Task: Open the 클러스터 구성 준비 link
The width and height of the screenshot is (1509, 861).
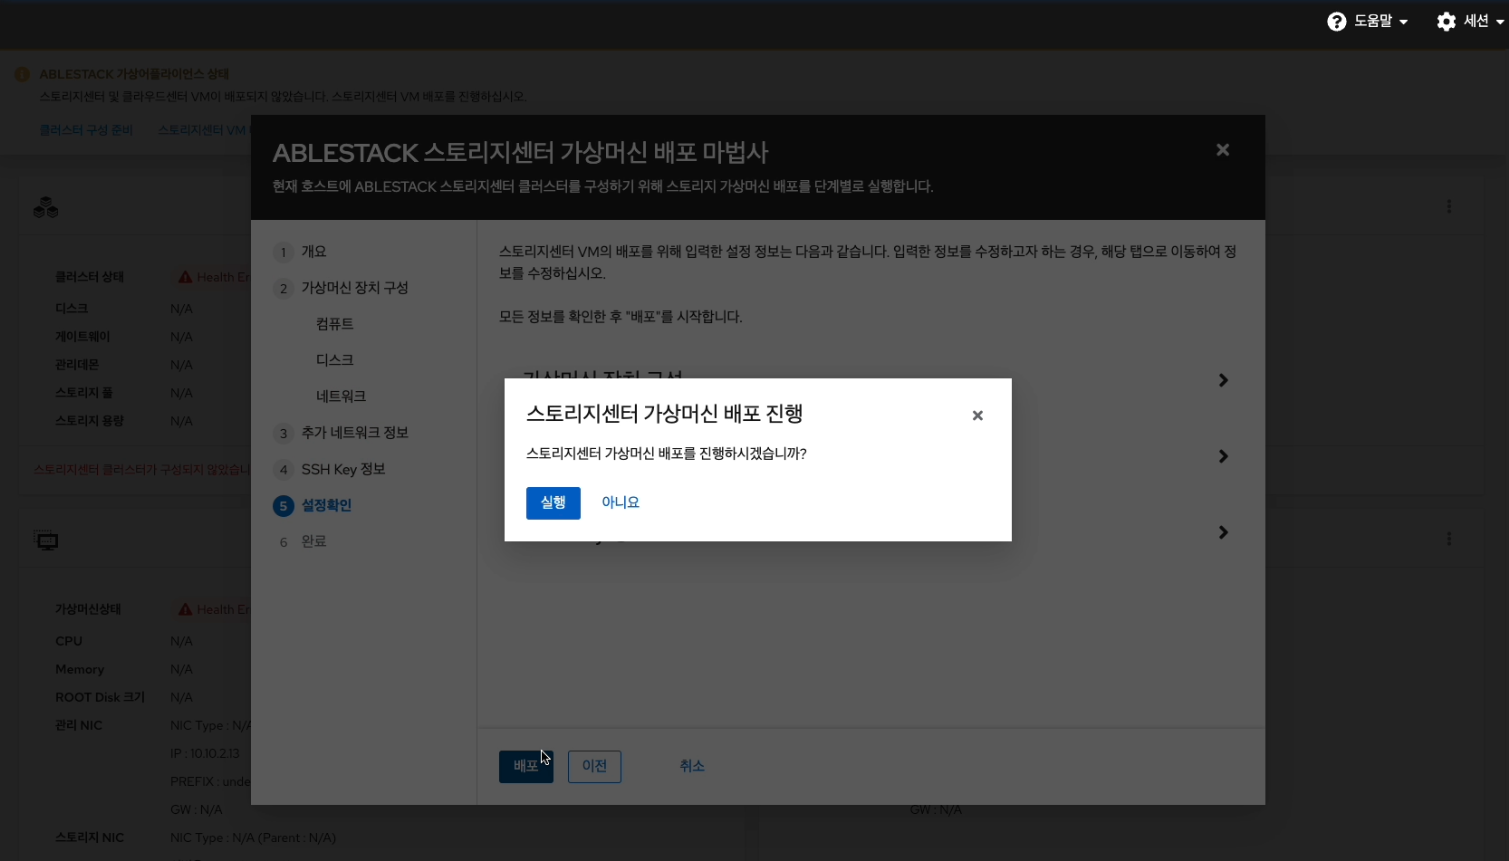Action: click(x=86, y=130)
